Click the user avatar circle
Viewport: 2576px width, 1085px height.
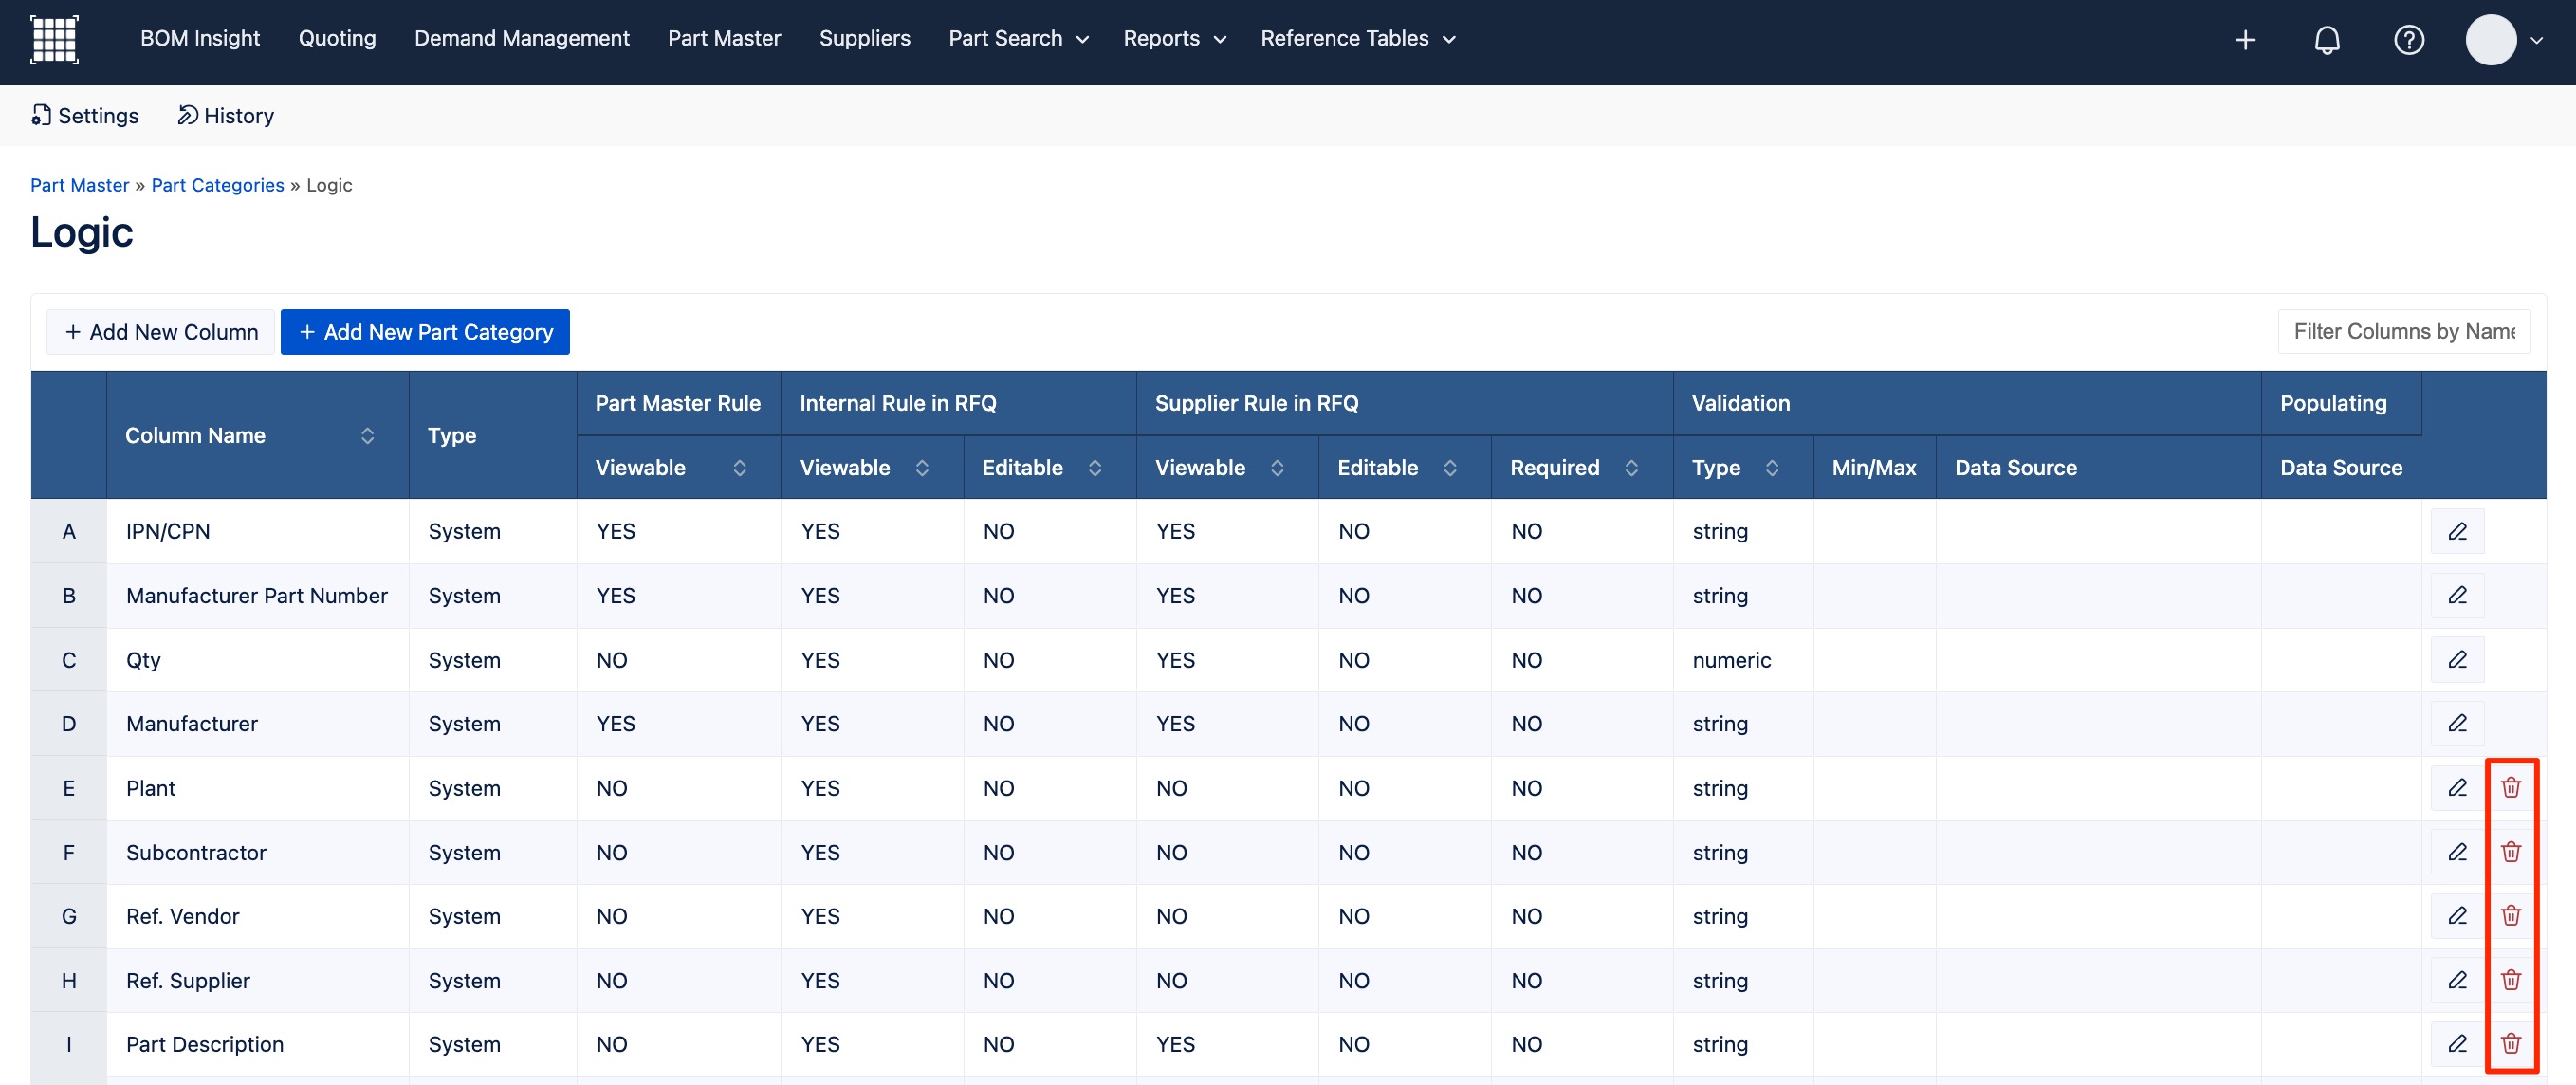tap(2490, 40)
